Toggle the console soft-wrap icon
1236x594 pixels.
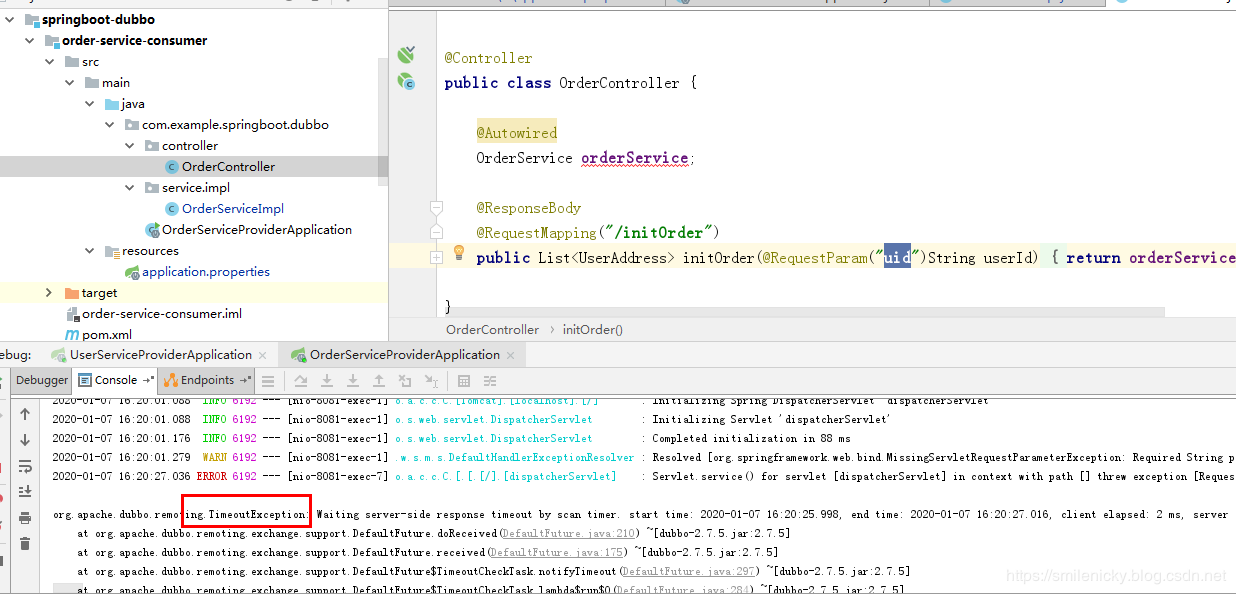pyautogui.click(x=25, y=466)
